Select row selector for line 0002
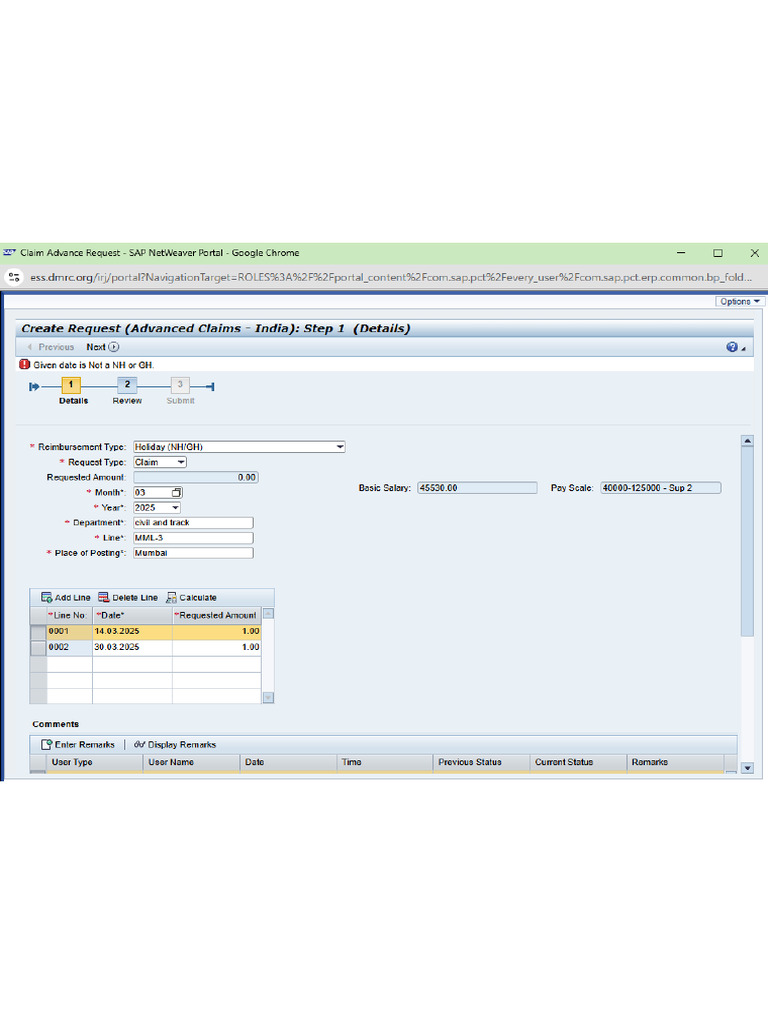The height and width of the screenshot is (1024, 768). 38,647
